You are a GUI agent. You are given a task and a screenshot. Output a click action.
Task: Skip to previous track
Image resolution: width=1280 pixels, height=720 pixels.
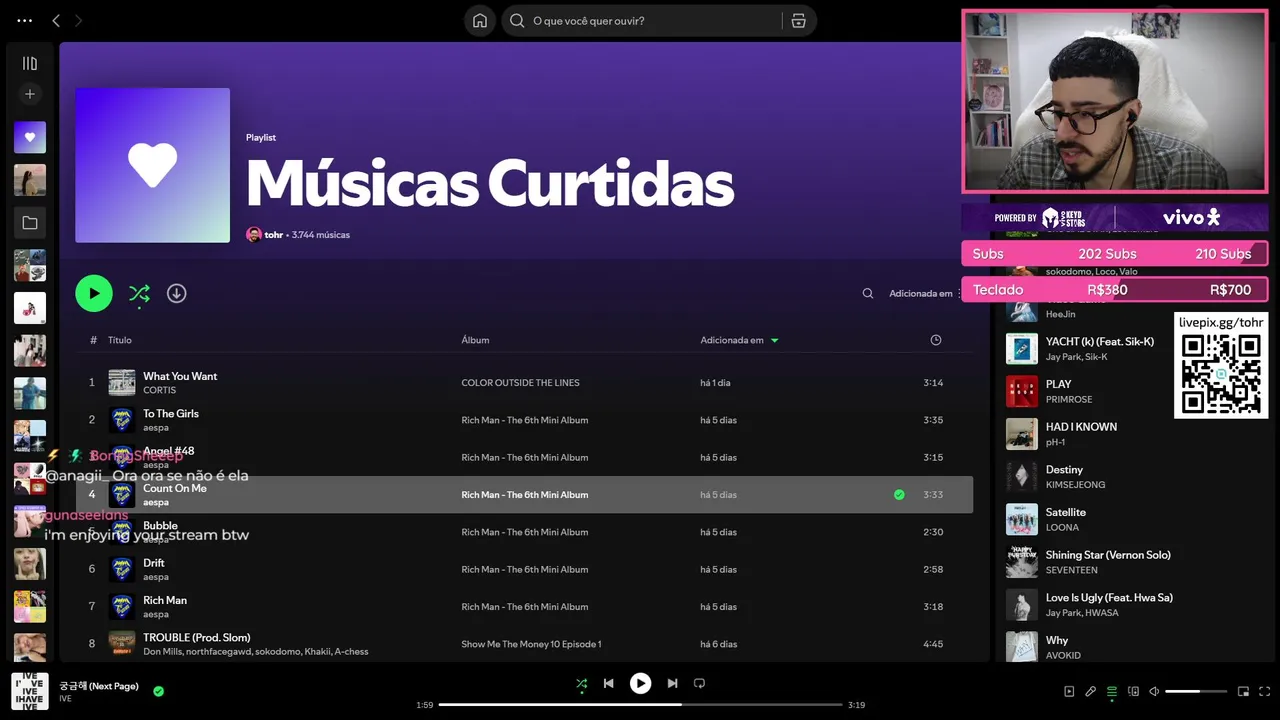coord(609,684)
